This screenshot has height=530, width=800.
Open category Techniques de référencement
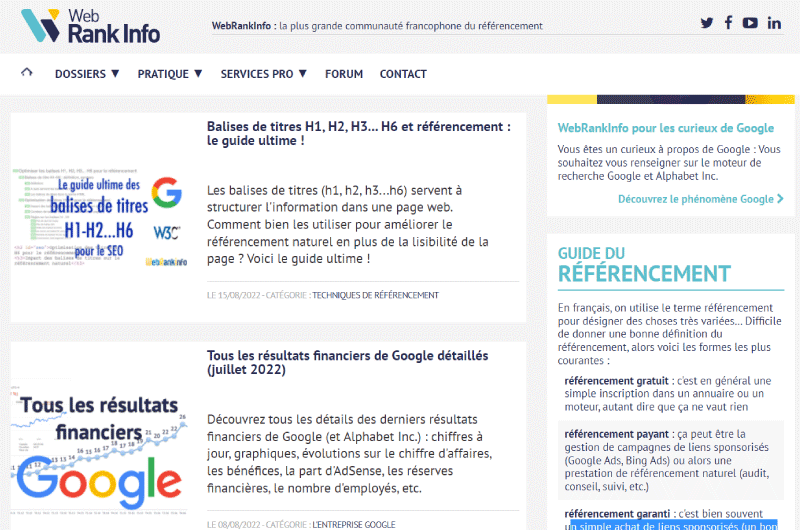pyautogui.click(x=376, y=295)
